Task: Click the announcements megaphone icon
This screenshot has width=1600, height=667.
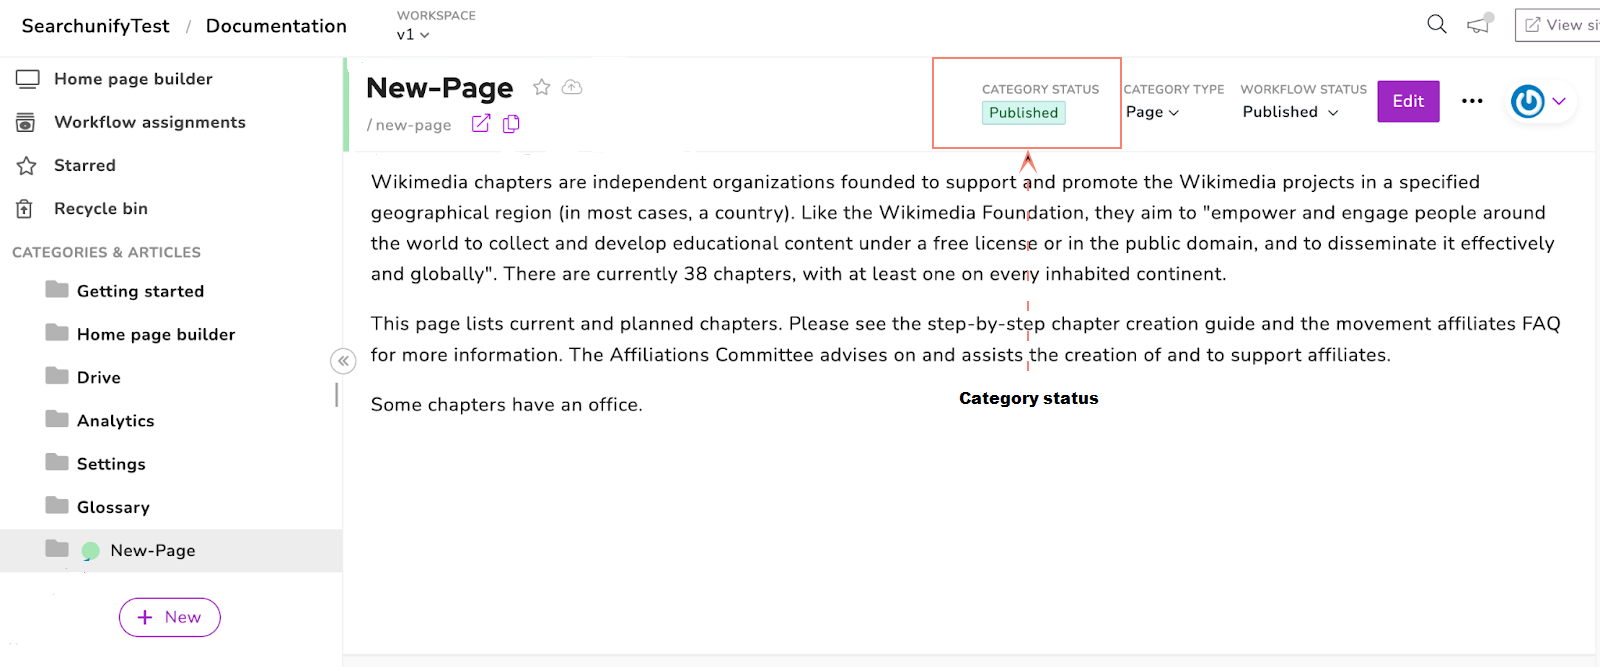Action: [1479, 24]
